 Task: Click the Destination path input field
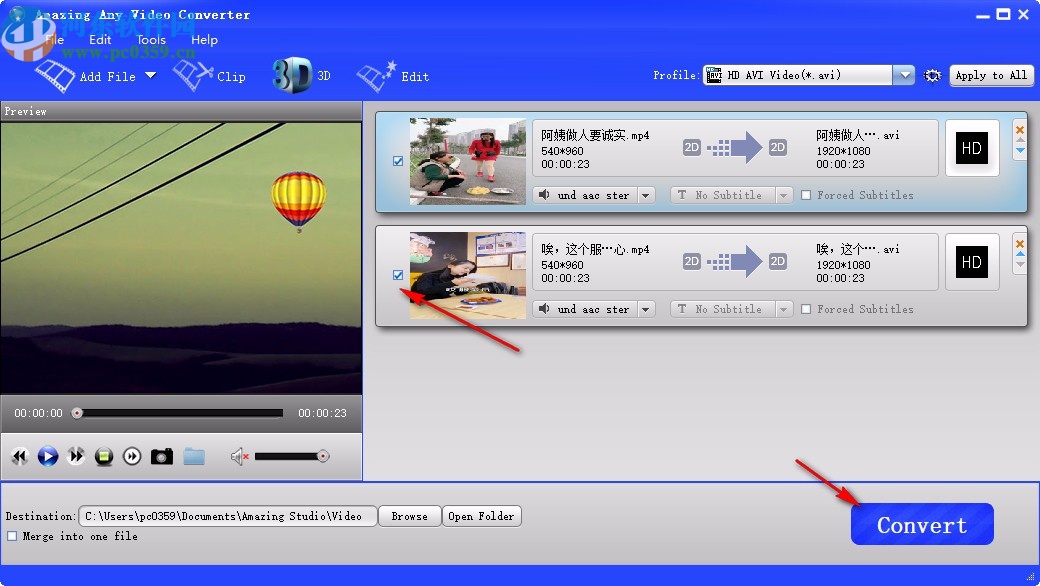pos(228,516)
